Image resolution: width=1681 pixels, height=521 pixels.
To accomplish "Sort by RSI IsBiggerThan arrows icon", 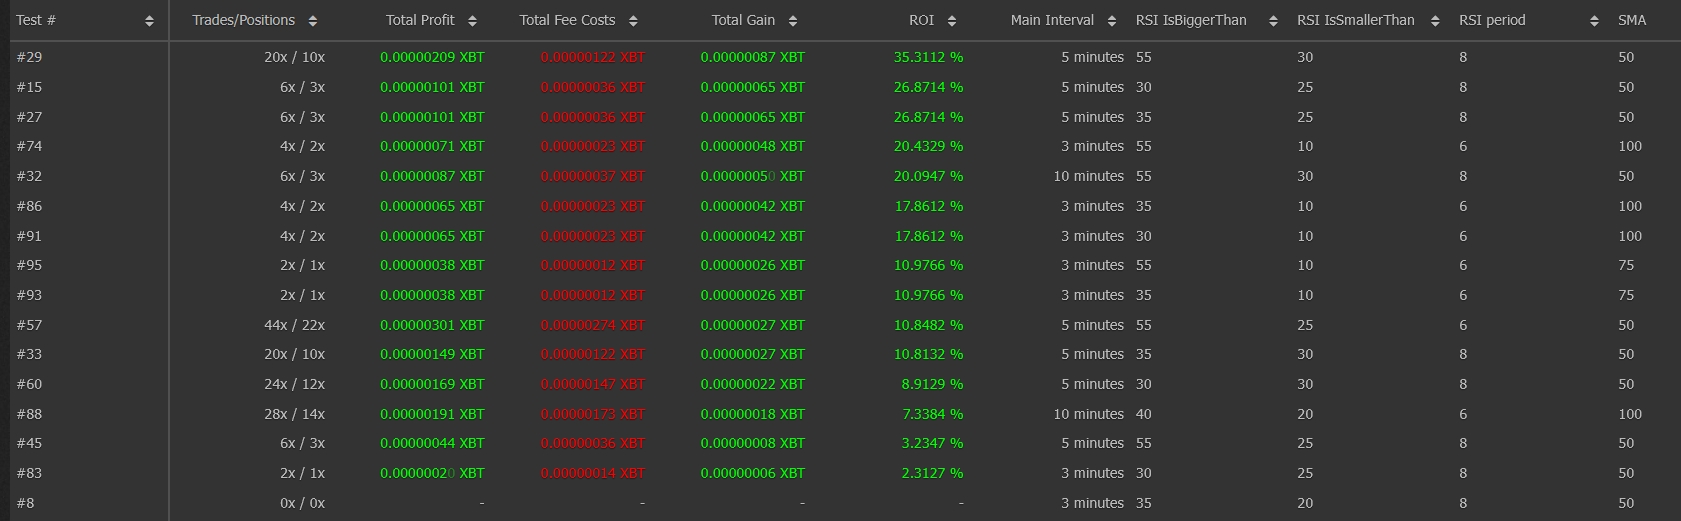I will click(x=1273, y=21).
